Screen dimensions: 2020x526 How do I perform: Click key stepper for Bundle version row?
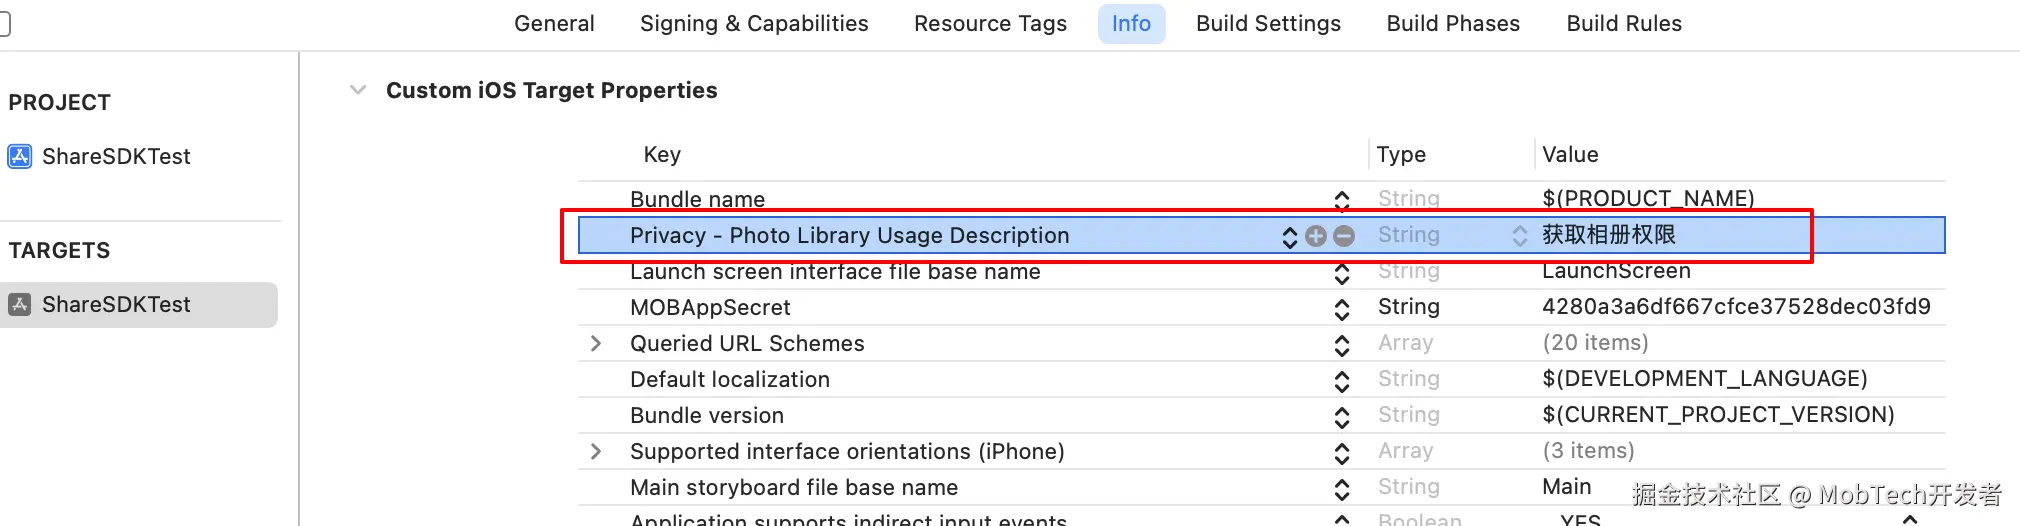pyautogui.click(x=1342, y=416)
